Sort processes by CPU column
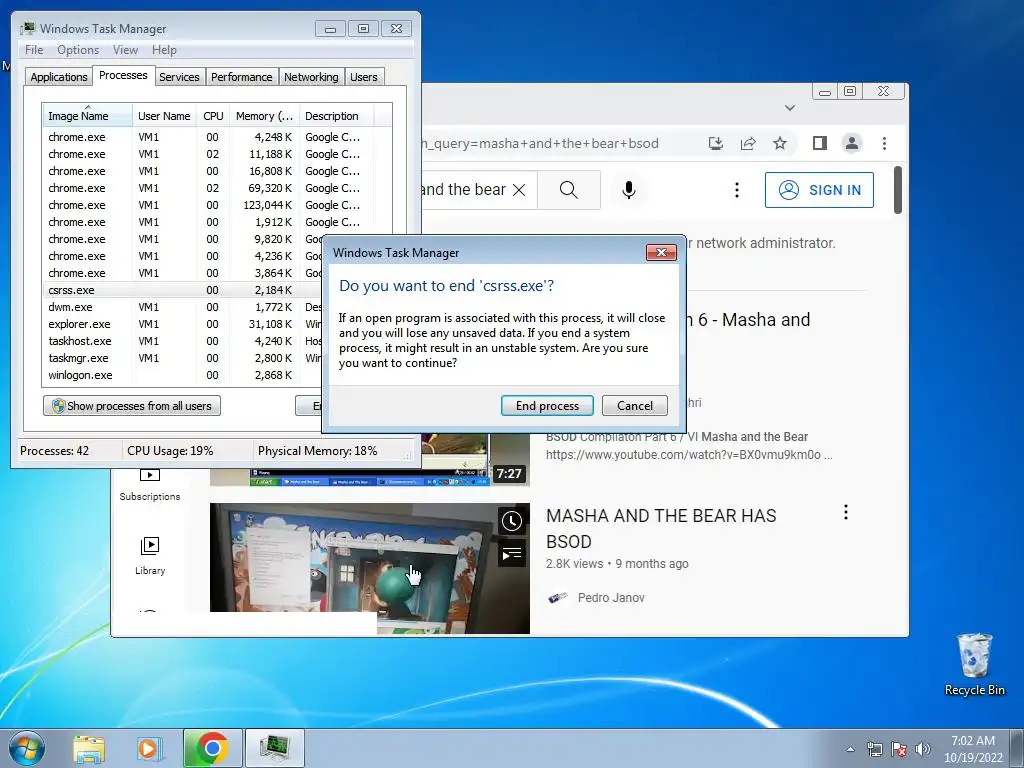 click(x=213, y=116)
